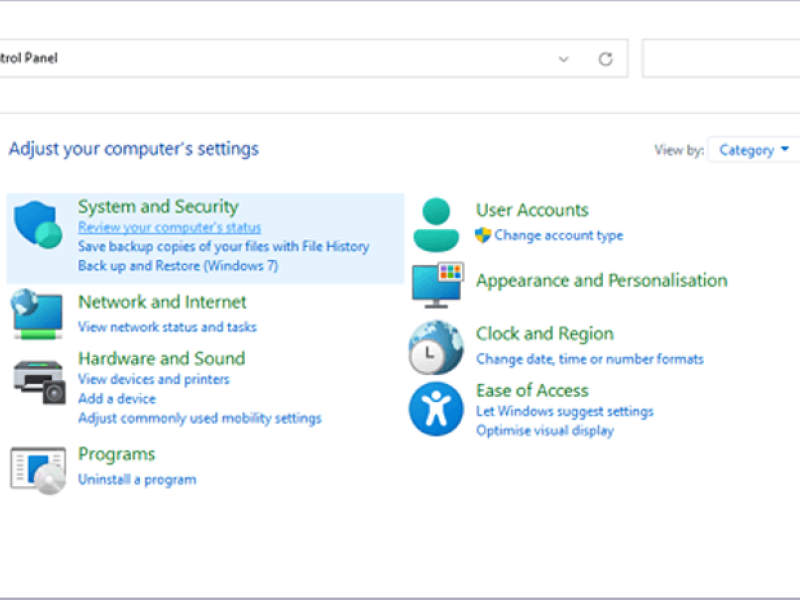Viewport: 800px width, 600px height.
Task: Click the Network and Internet globe monitor icon
Action: tap(37, 314)
